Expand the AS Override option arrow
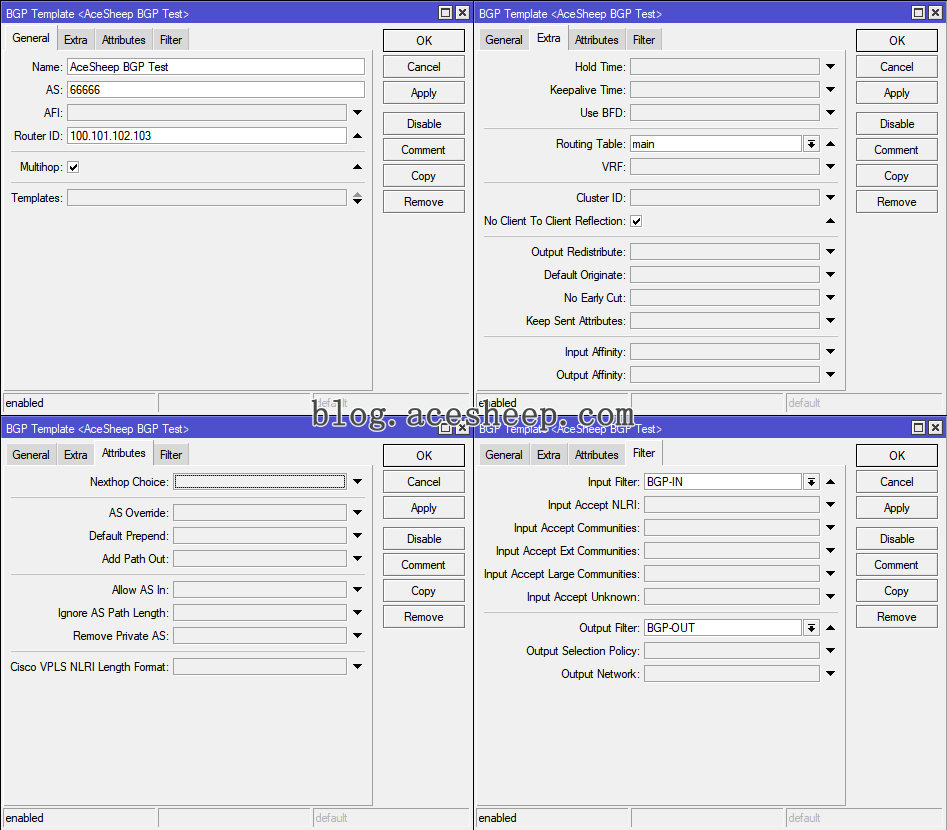The width and height of the screenshot is (947, 830). pos(357,513)
